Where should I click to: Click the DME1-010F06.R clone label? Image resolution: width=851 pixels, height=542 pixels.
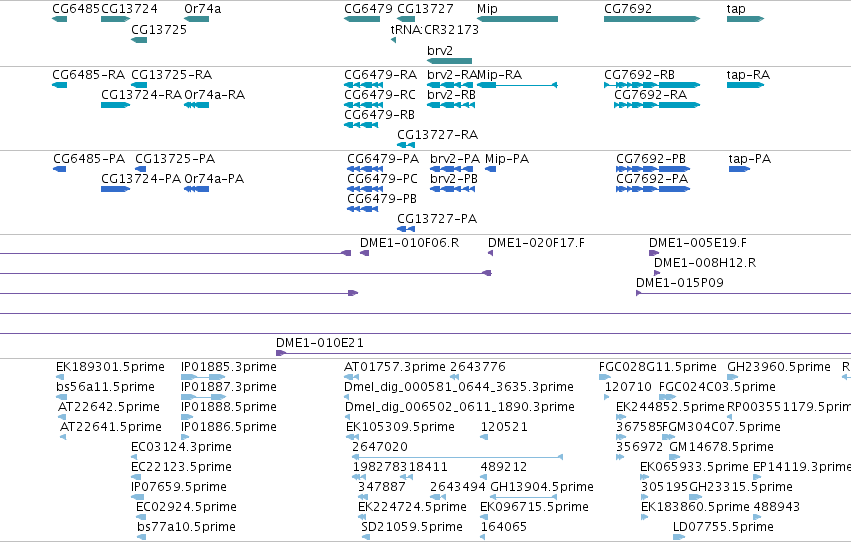[x=409, y=243]
